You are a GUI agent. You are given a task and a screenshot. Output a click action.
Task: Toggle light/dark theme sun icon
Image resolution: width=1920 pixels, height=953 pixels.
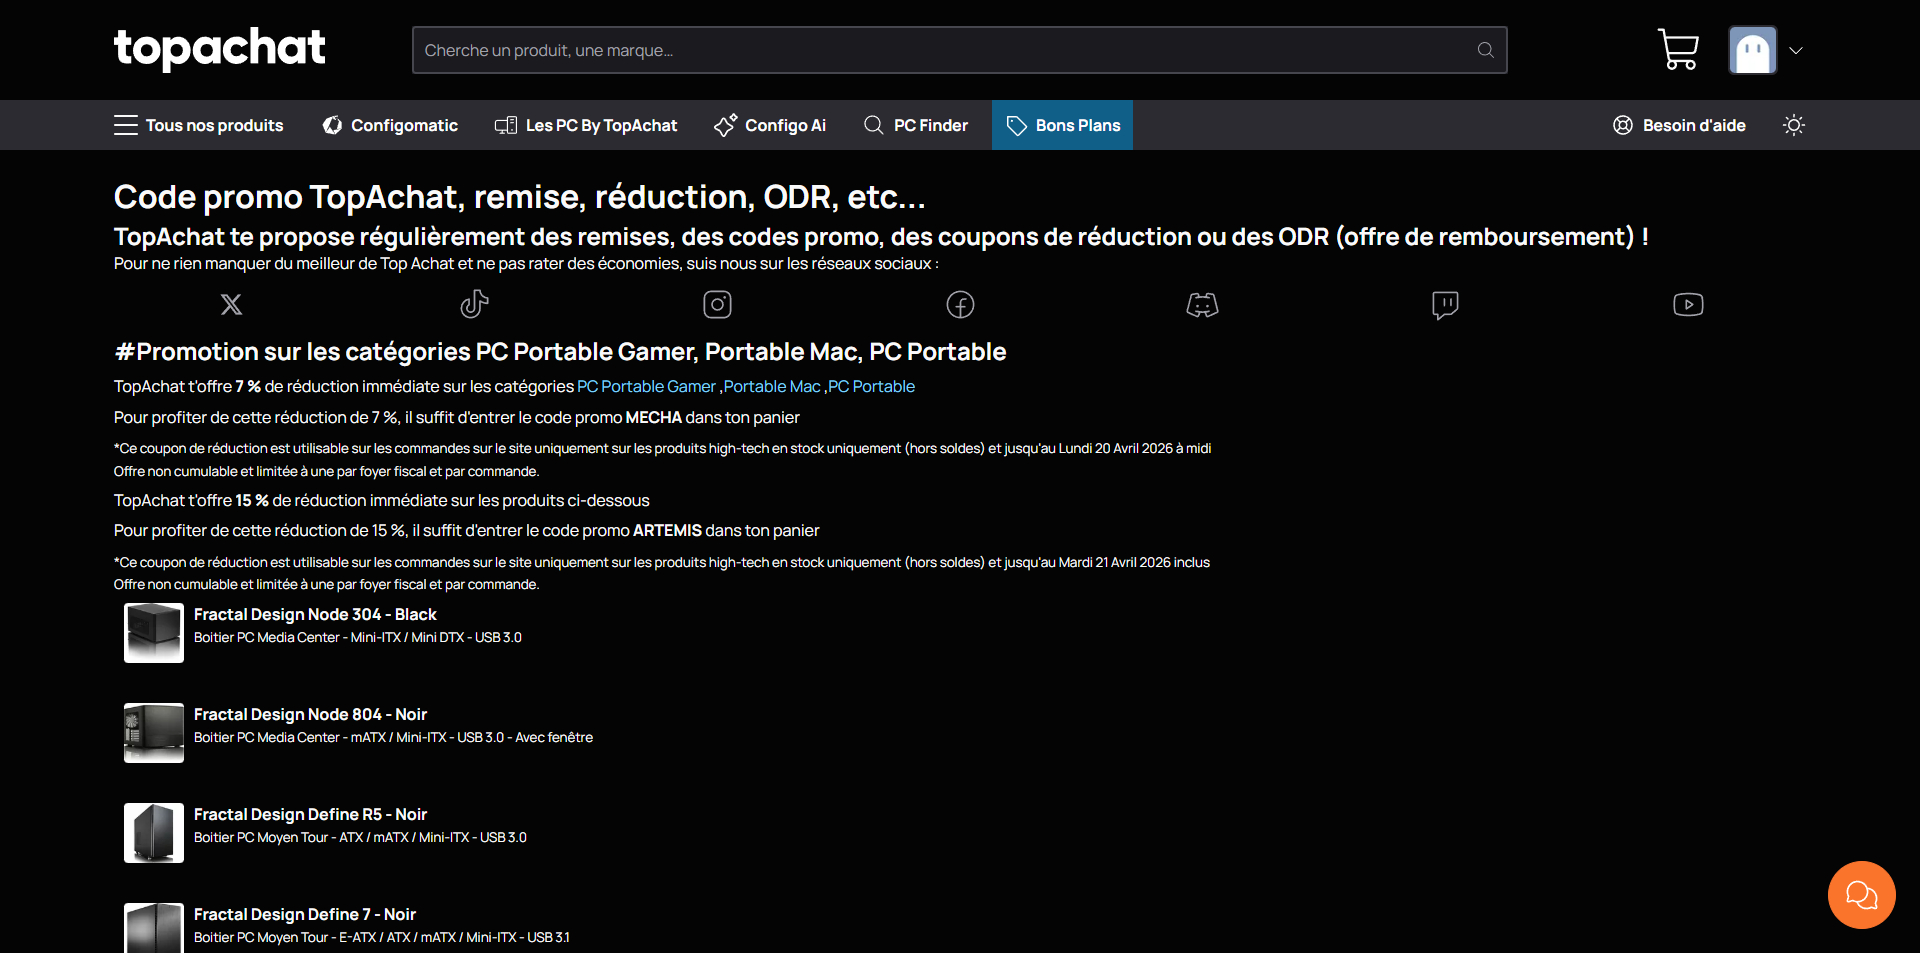point(1794,125)
